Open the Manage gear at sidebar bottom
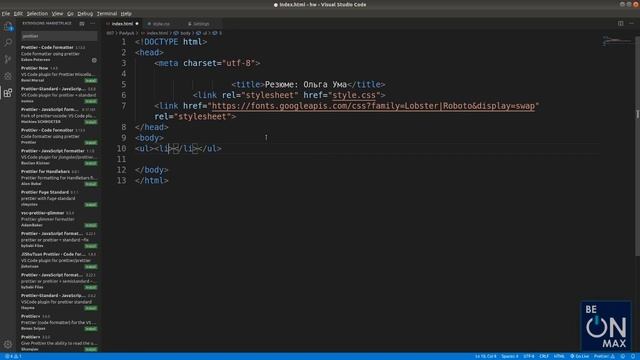This screenshot has height=360, width=640. [x=8, y=344]
